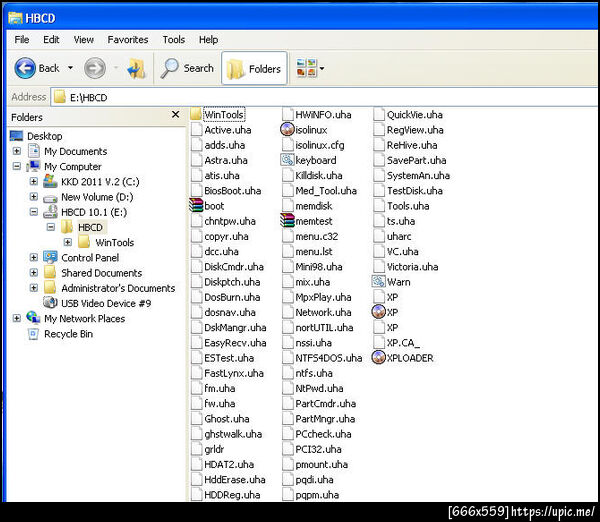Select the memtest archive file icon

(287, 221)
